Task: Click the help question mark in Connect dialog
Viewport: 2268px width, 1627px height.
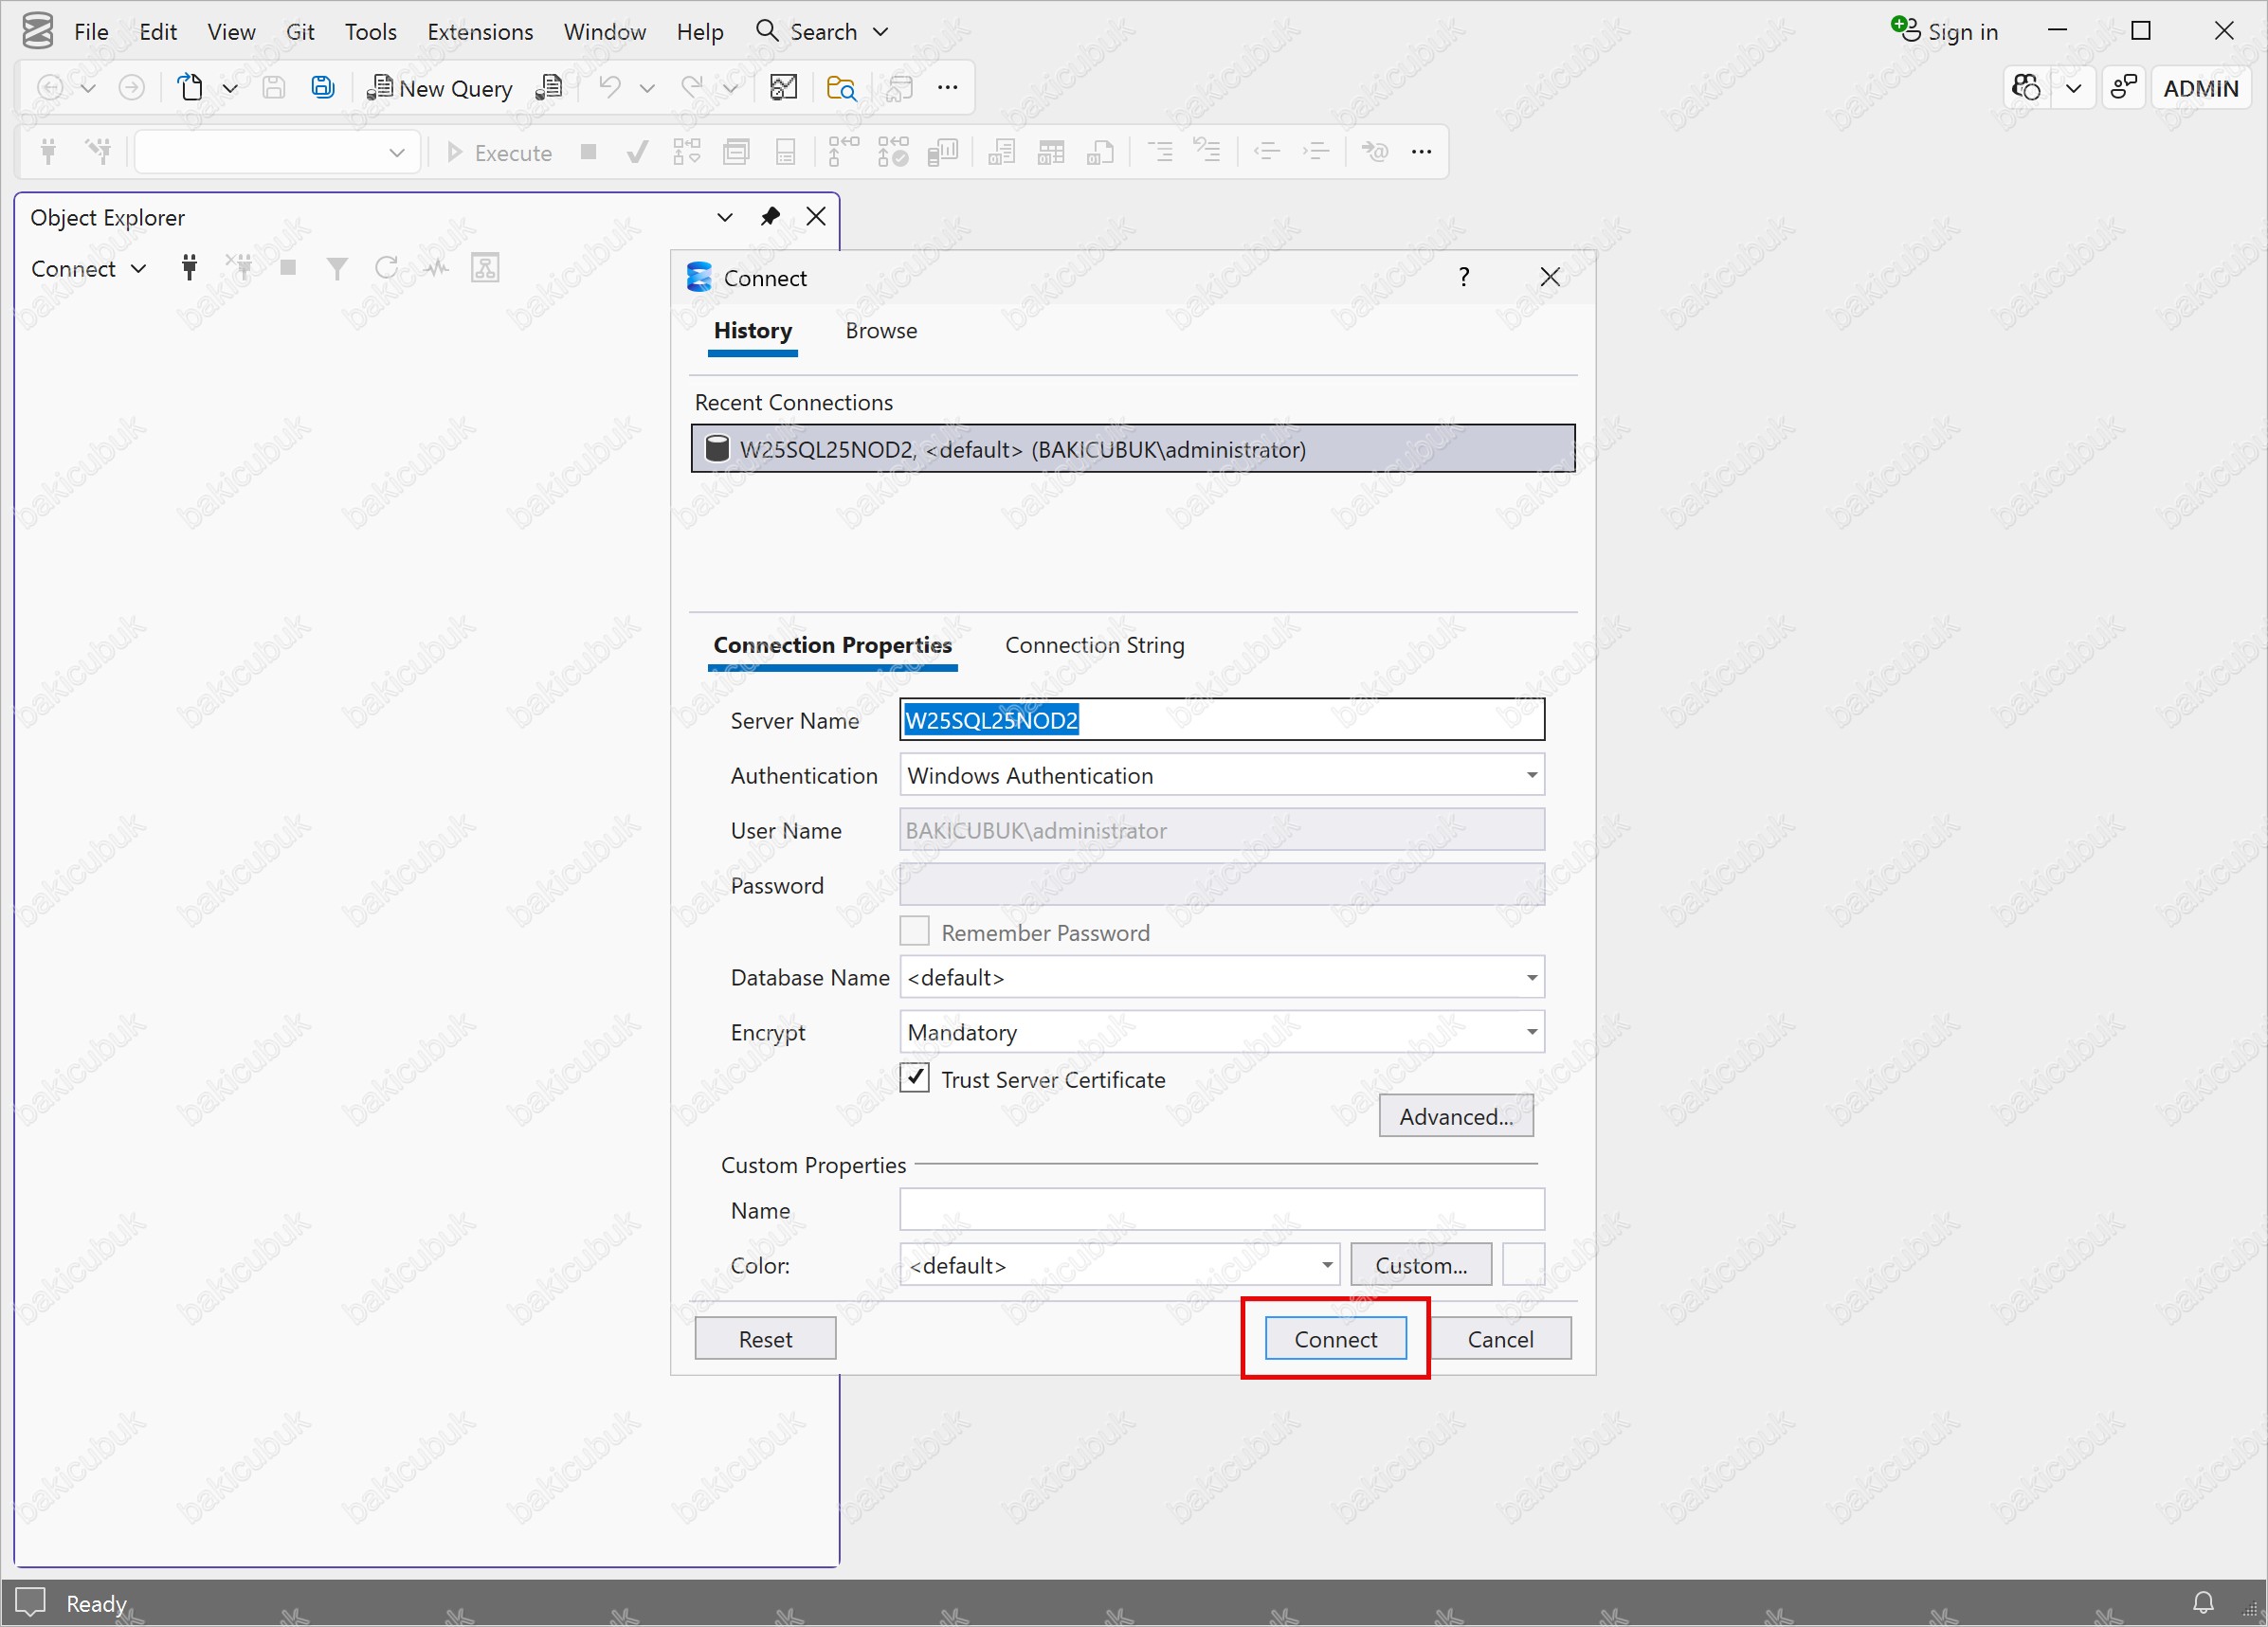Action: coord(1463,277)
